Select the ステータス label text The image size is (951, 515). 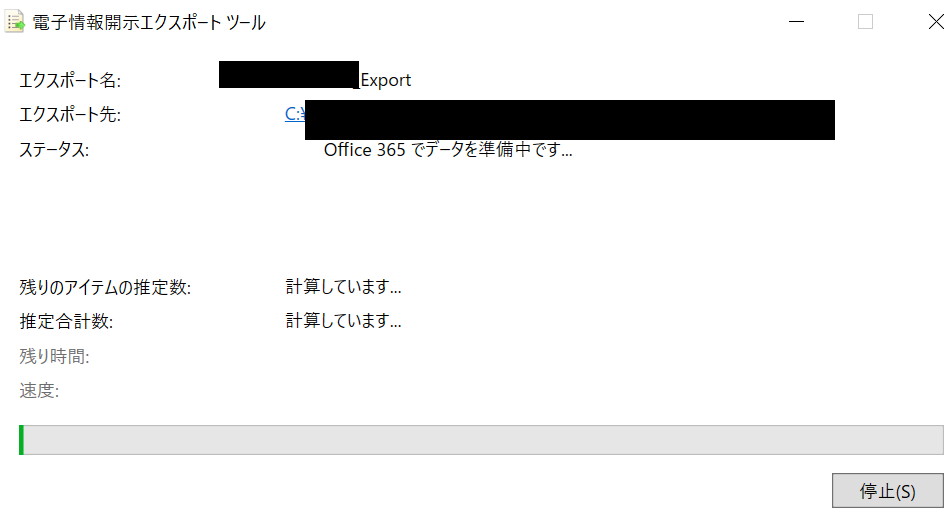pos(54,149)
